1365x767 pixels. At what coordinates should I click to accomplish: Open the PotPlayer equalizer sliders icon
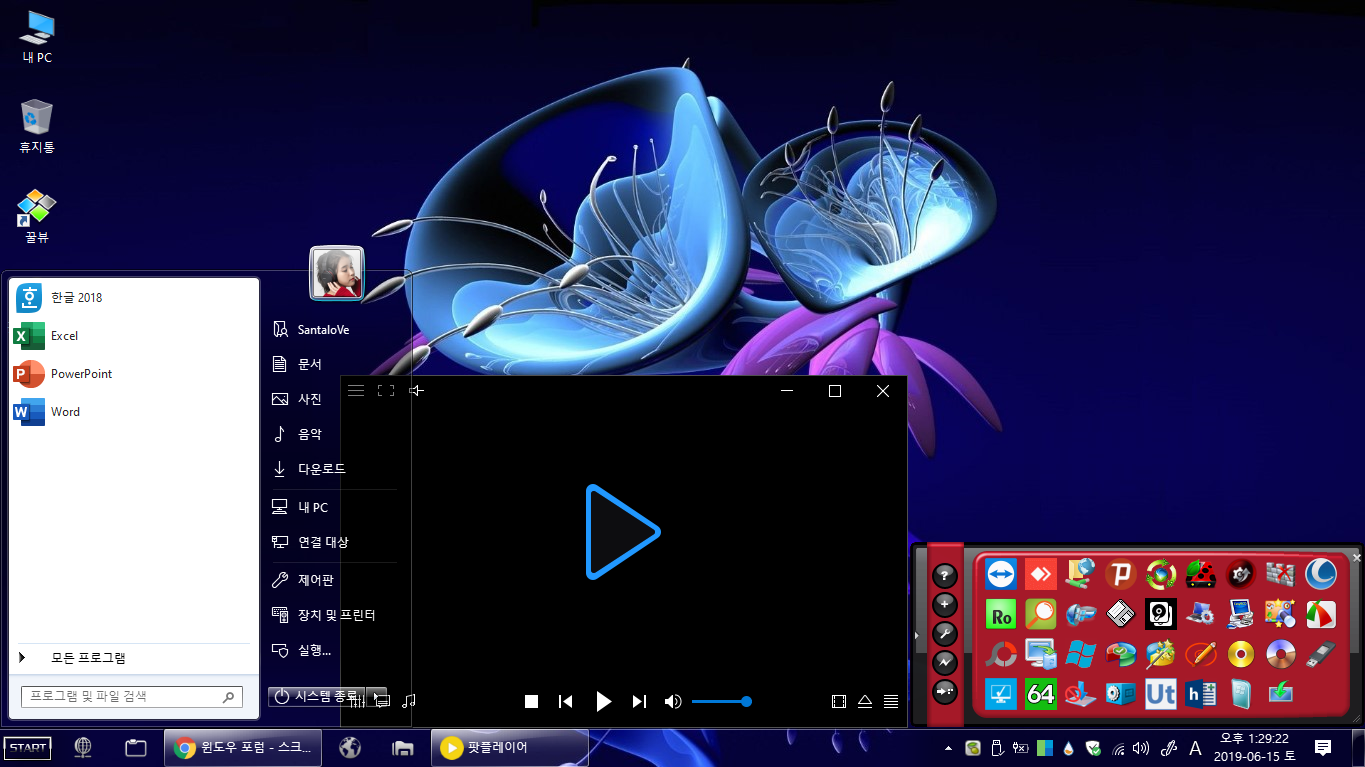(357, 702)
